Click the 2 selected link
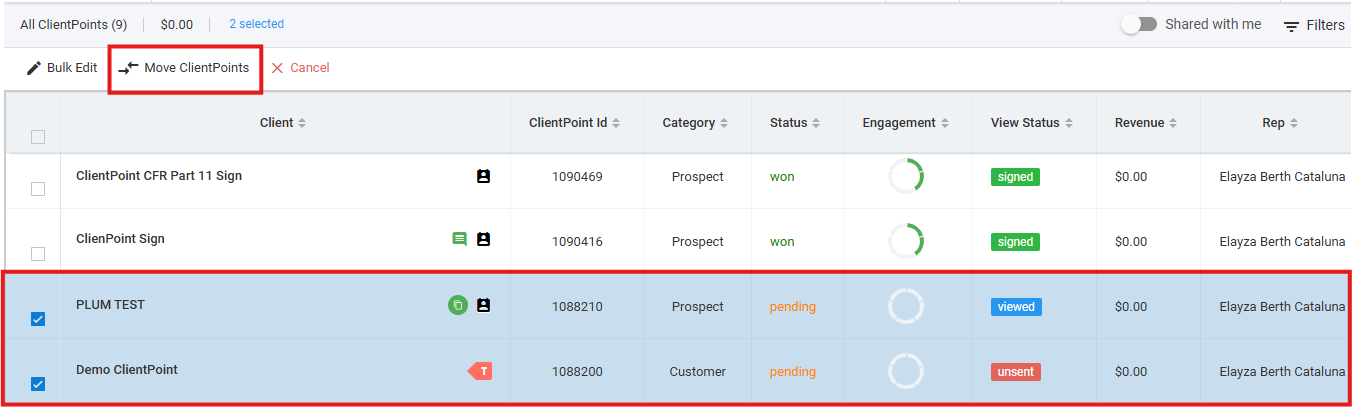 pos(256,24)
